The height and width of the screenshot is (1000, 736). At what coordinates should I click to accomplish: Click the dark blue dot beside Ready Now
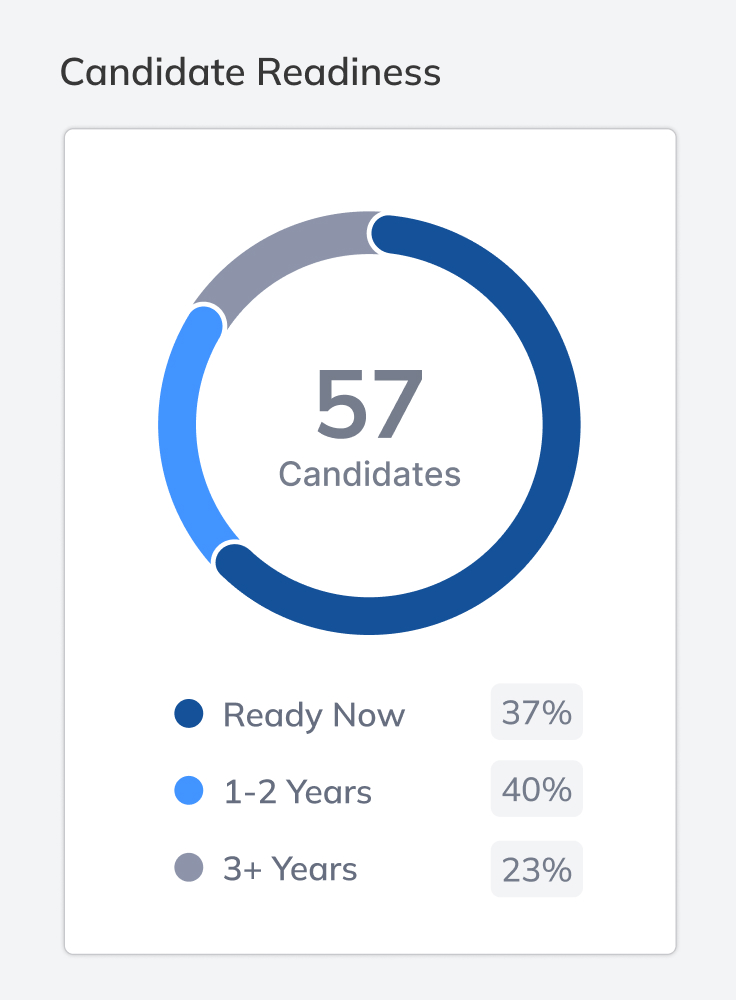click(x=189, y=713)
